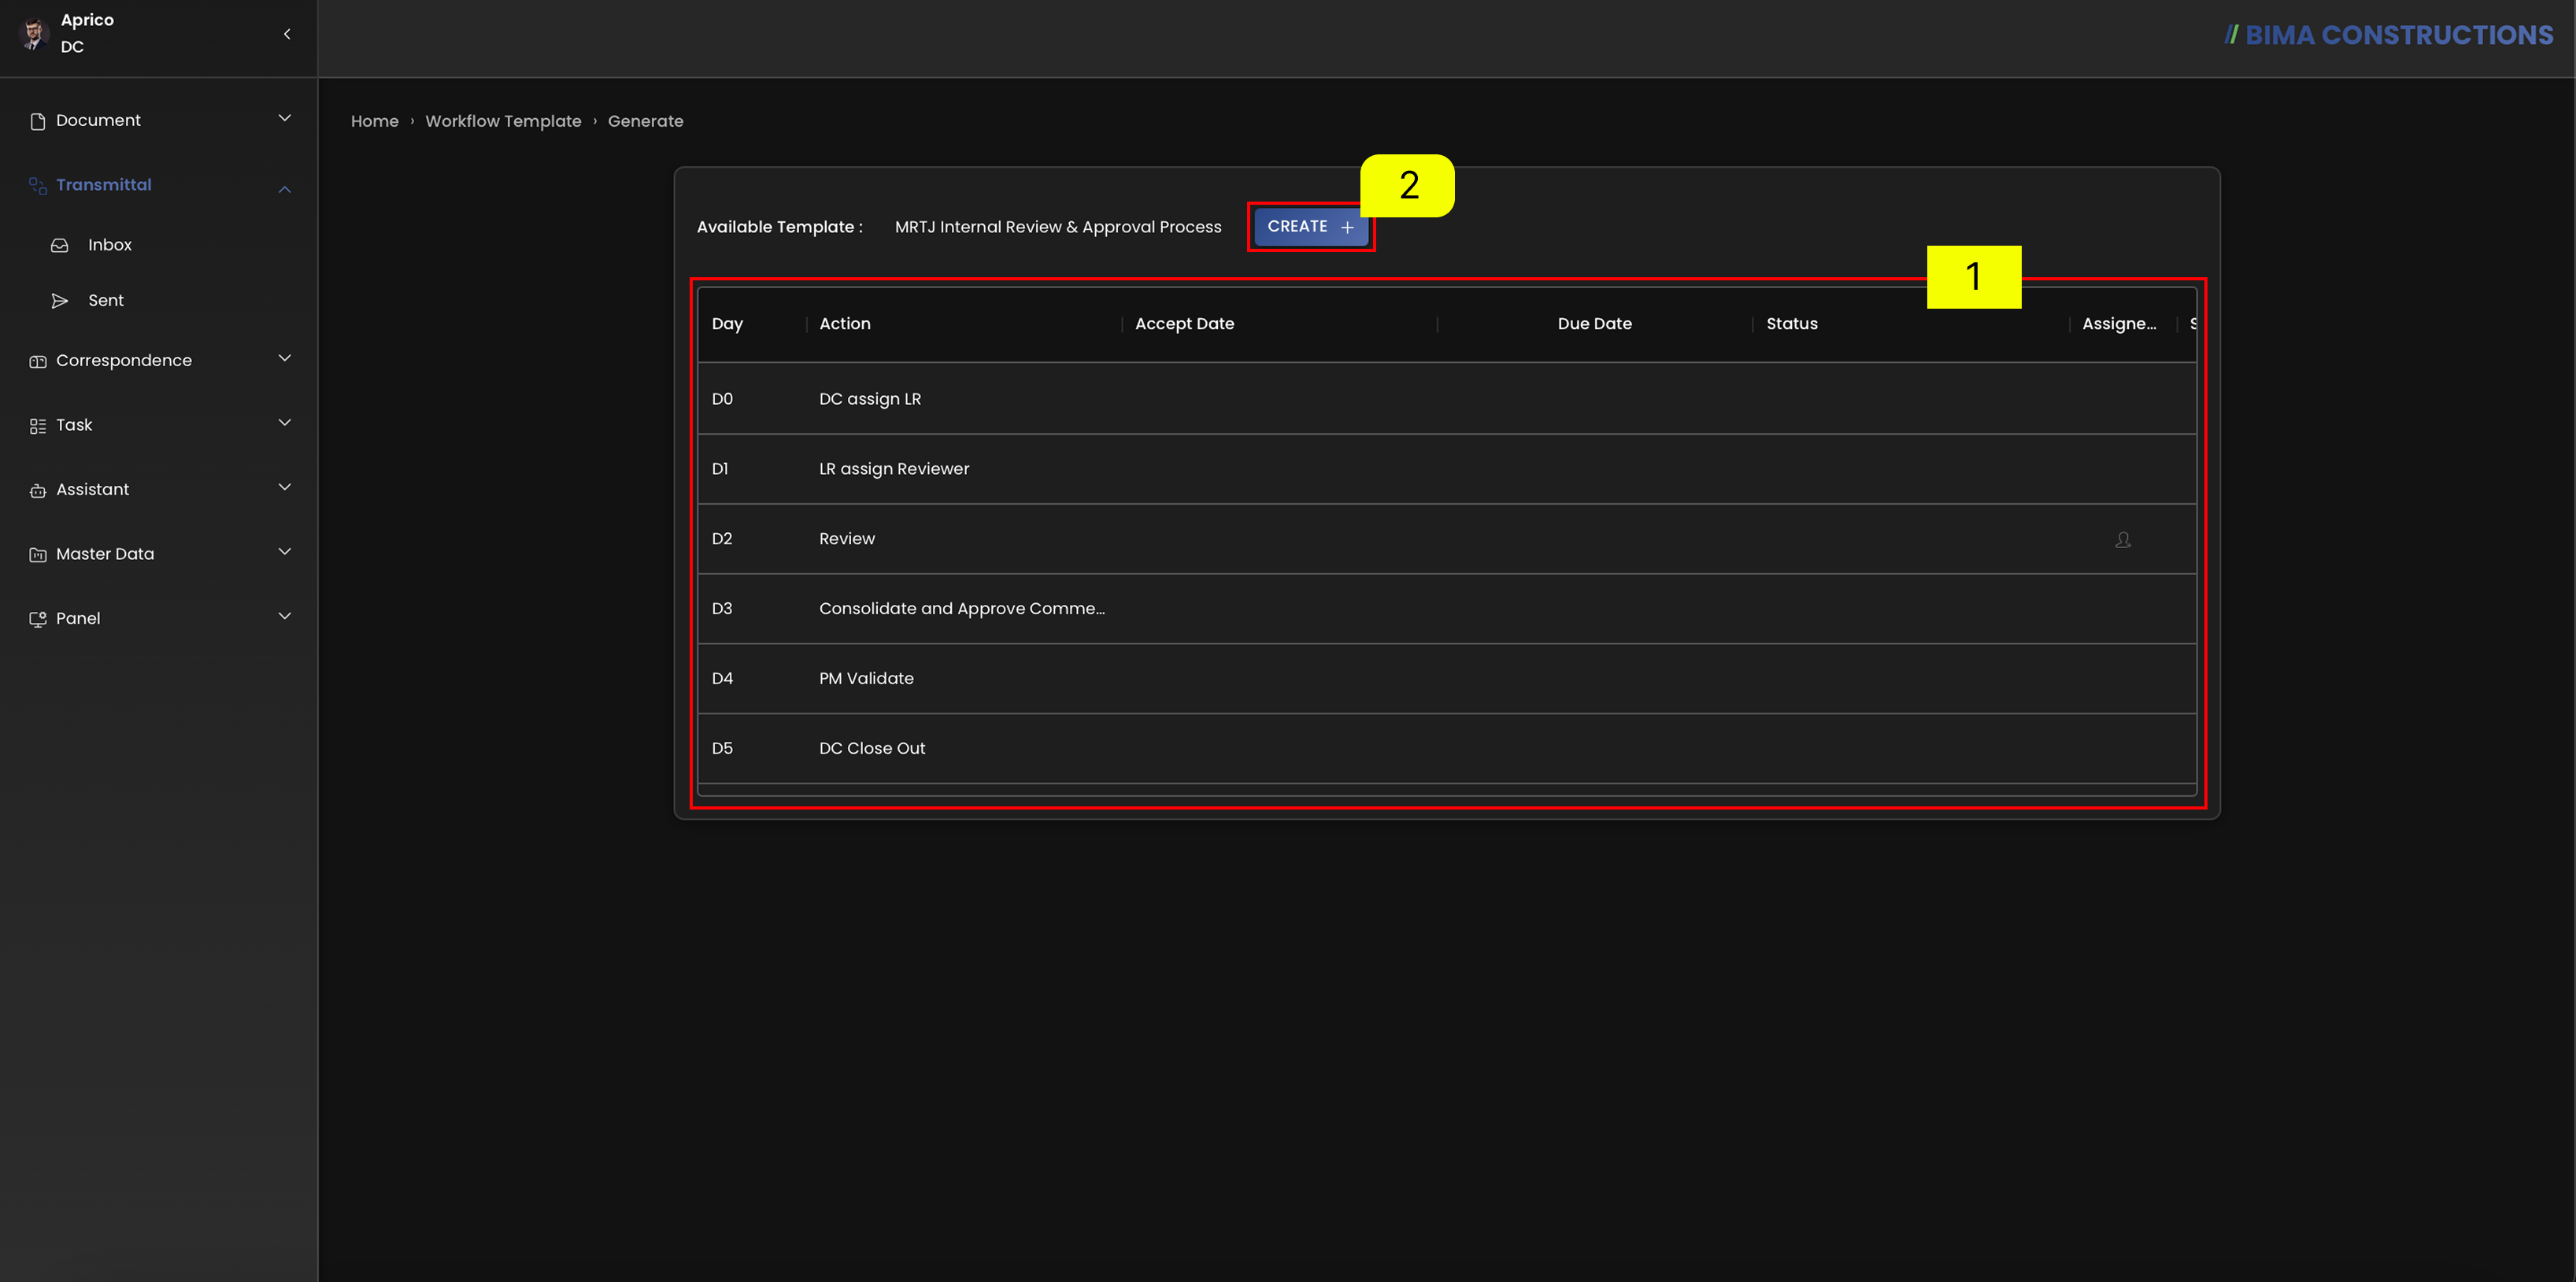Screen dimensions: 2576x1282
Task: Click the Due Date column header
Action: [x=1594, y=324]
